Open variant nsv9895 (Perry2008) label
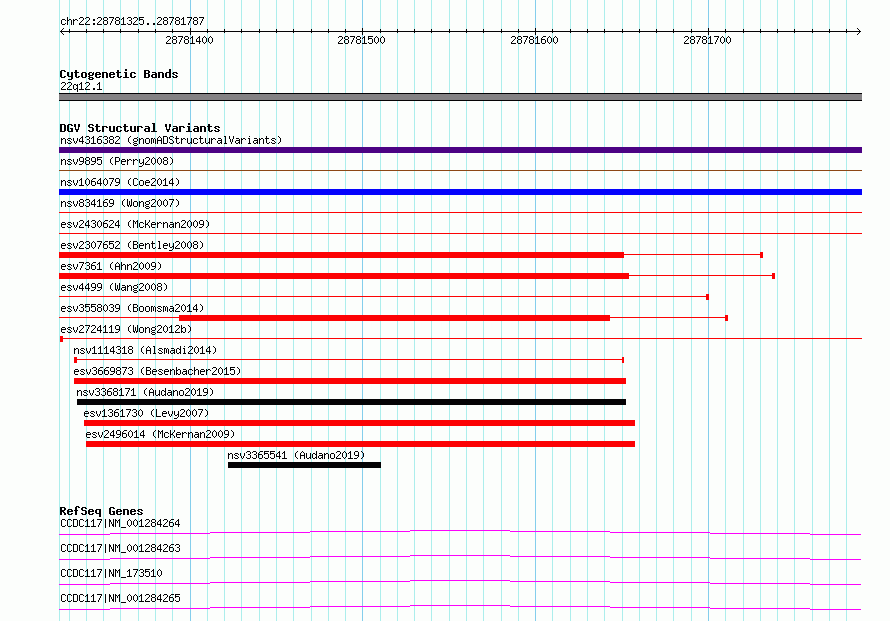 coord(117,161)
